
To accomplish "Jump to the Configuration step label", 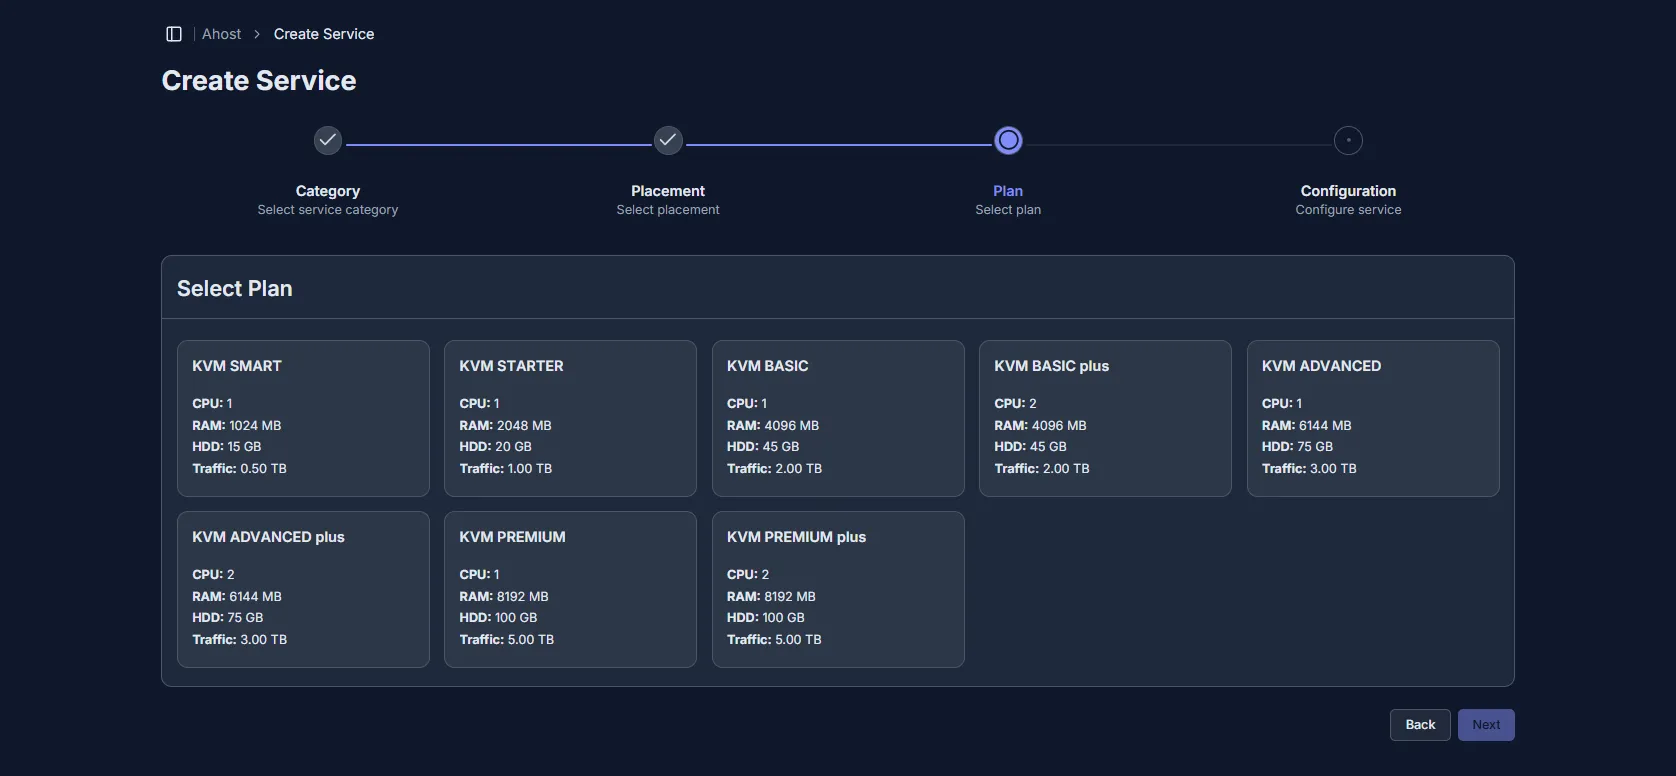I will pyautogui.click(x=1348, y=191).
